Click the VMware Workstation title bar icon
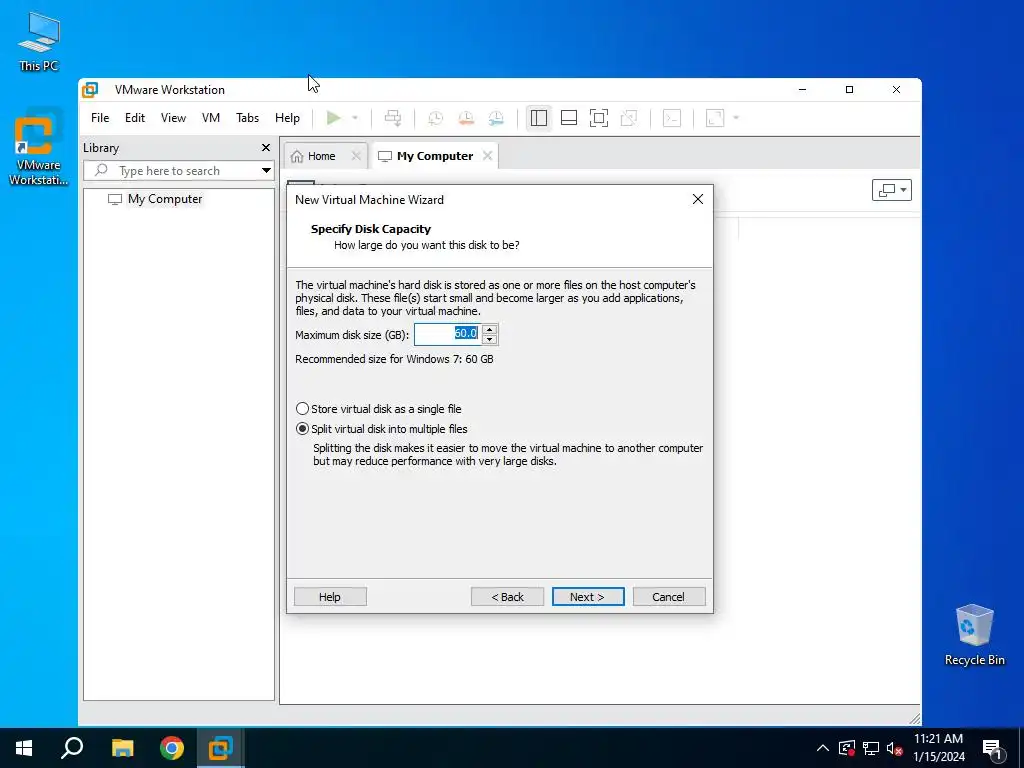The image size is (1024, 768). 90,89
